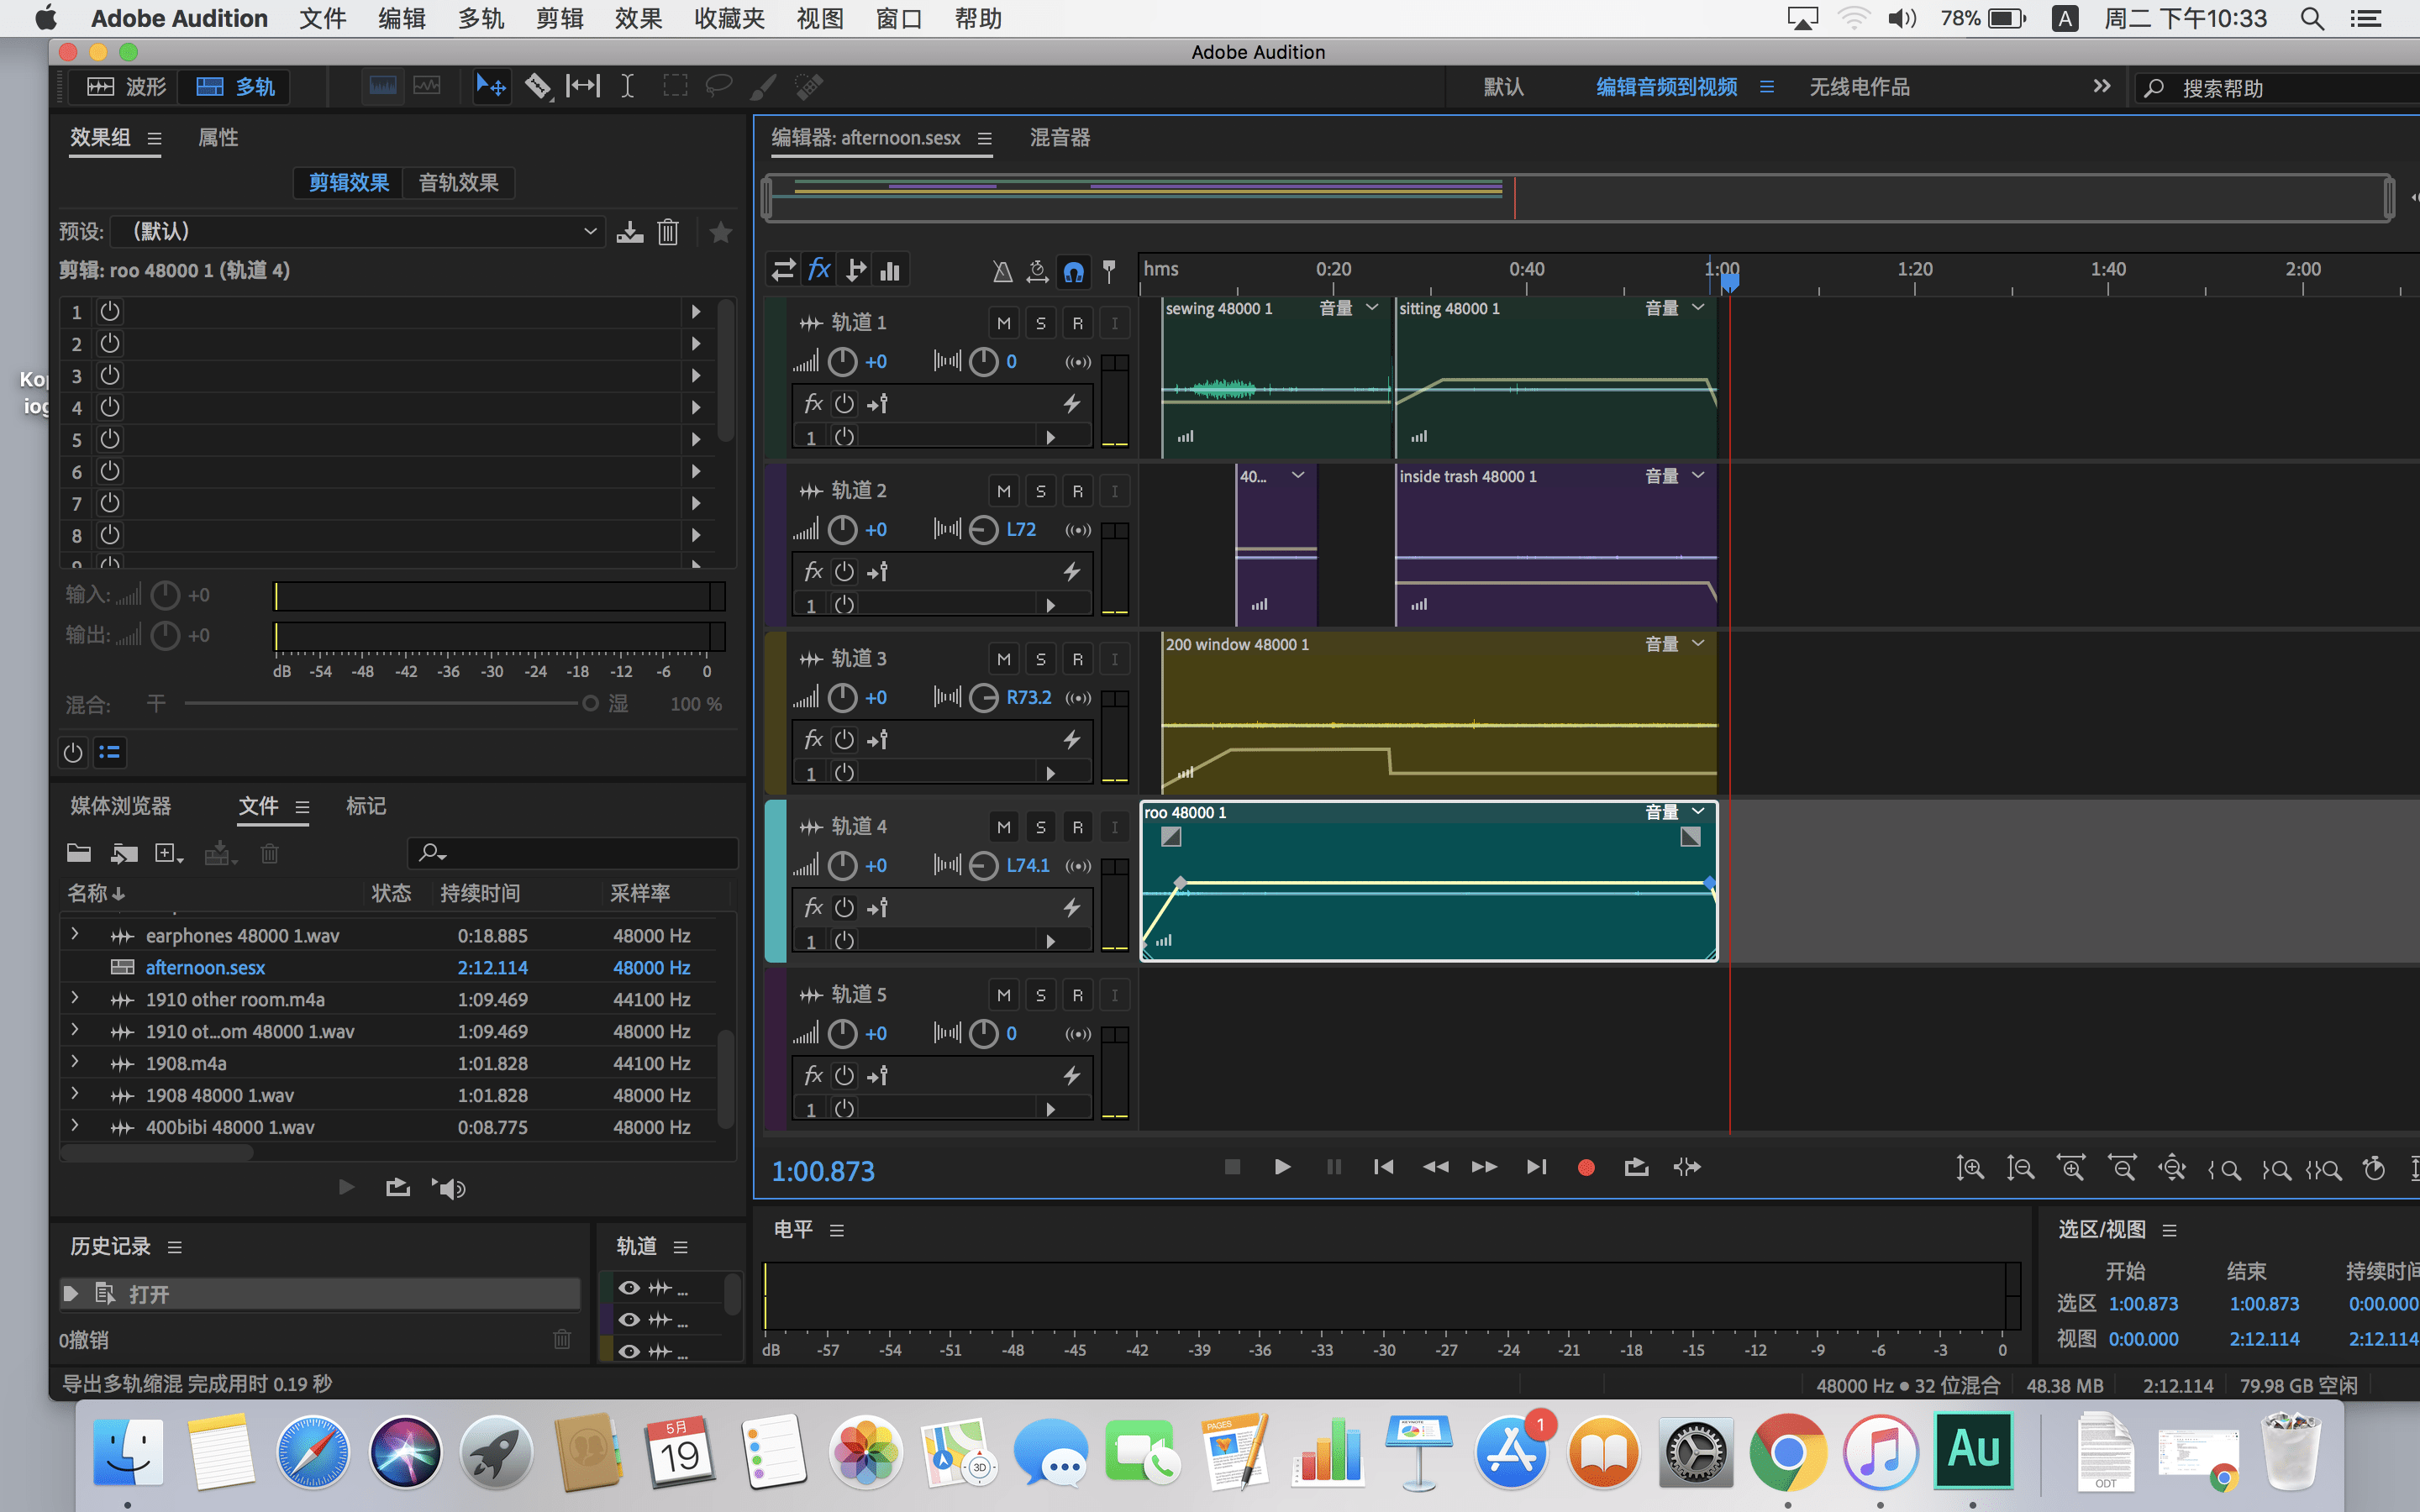The height and width of the screenshot is (1512, 2420).
Task: Select the inside trash 48000 1 clip
Action: click(x=1556, y=544)
